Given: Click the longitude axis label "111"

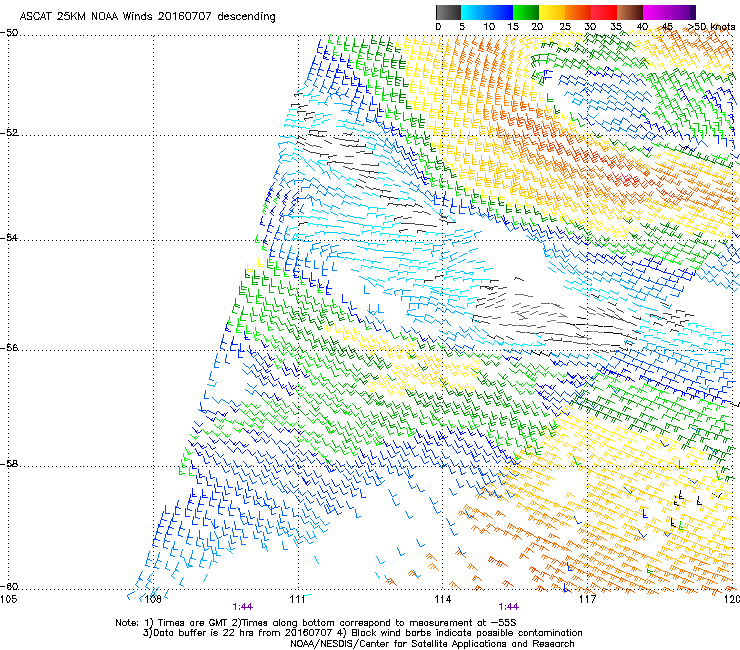Looking at the screenshot, I should (x=298, y=599).
